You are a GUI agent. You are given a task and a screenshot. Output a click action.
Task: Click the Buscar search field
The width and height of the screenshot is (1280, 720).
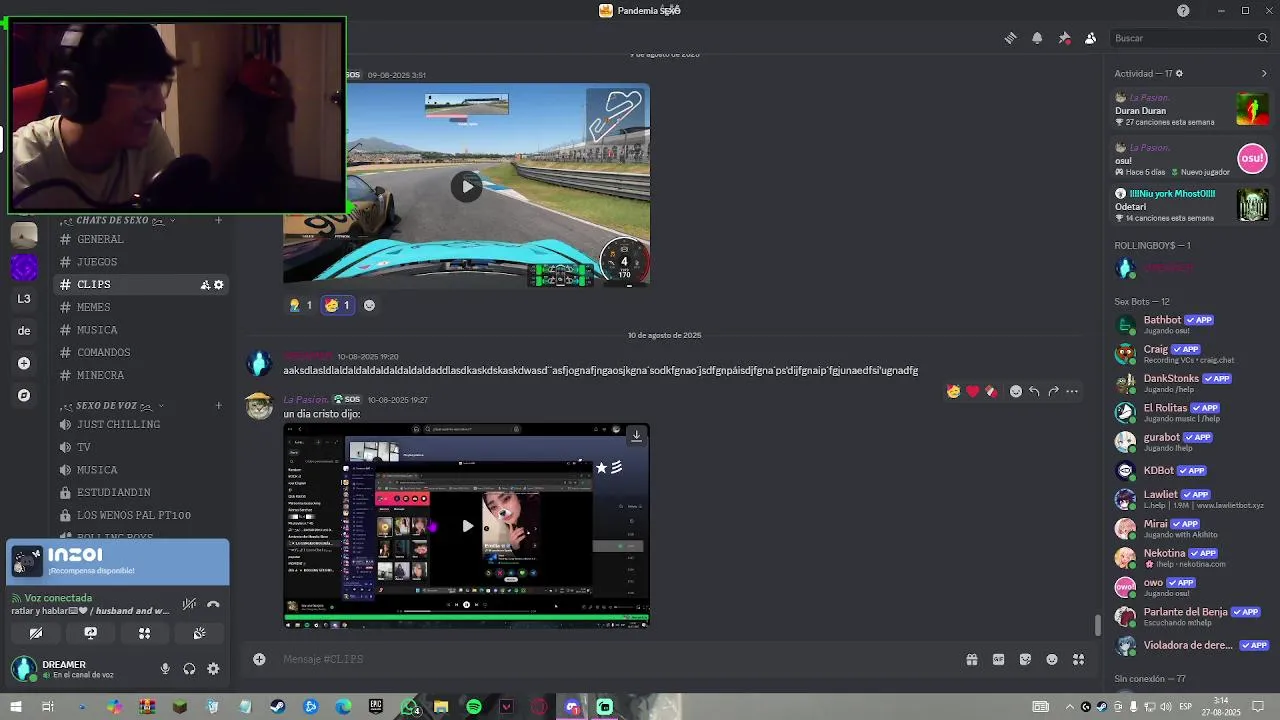(x=1190, y=38)
